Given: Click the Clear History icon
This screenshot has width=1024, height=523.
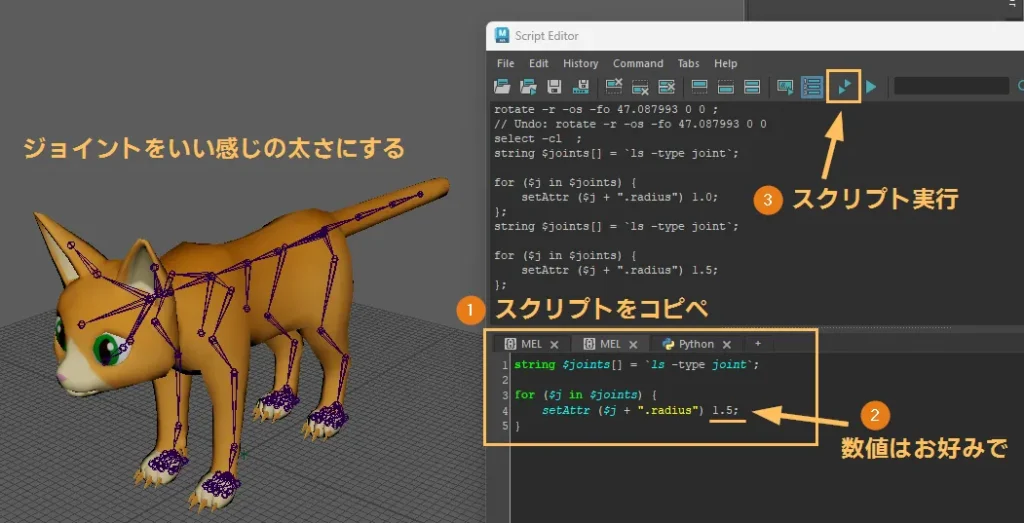Looking at the screenshot, I should [614, 86].
